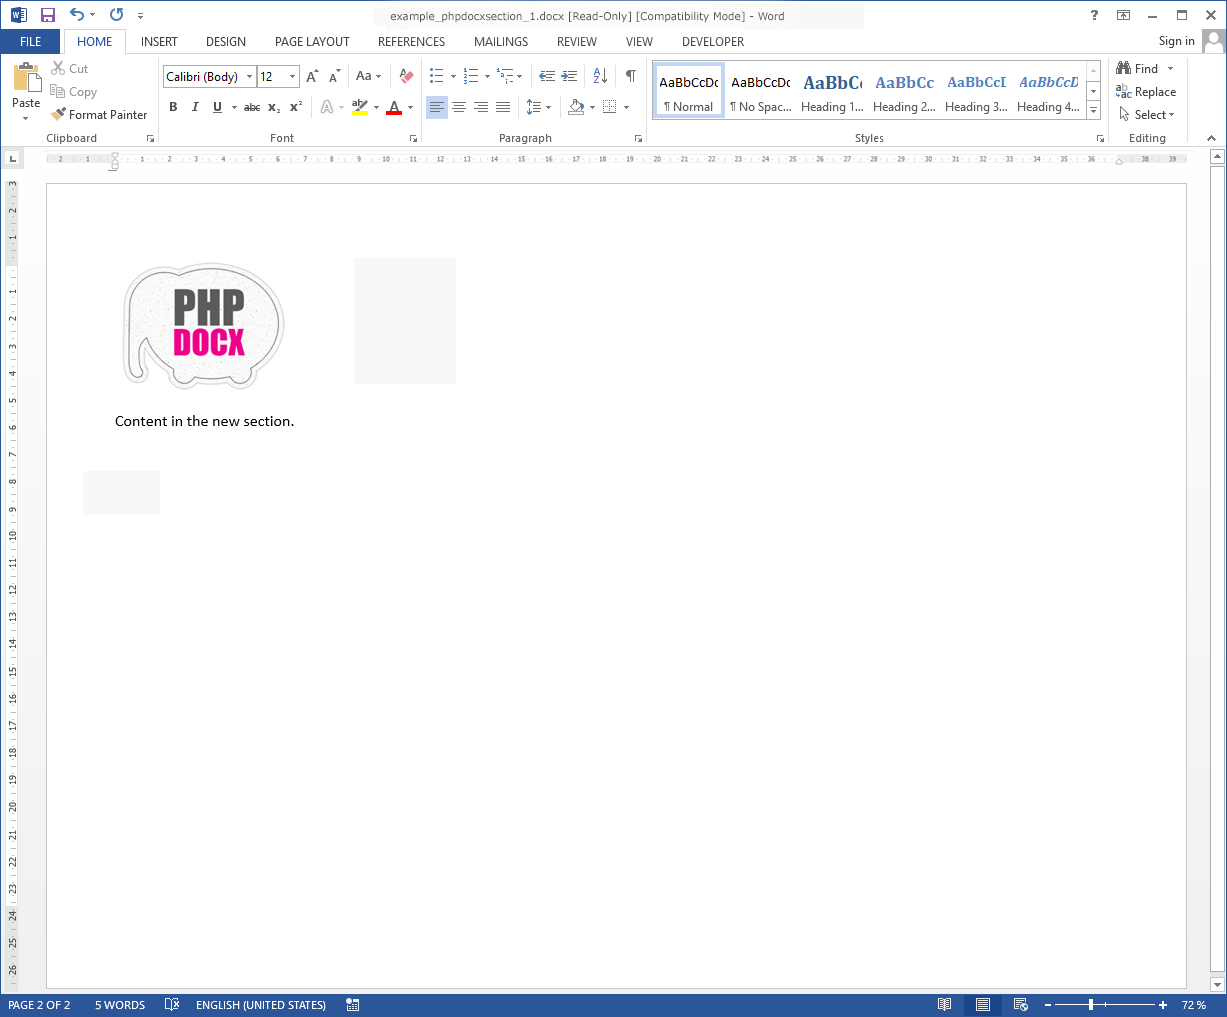Switch to the MAILINGS tab
Image resolution: width=1227 pixels, height=1017 pixels.
501,42
